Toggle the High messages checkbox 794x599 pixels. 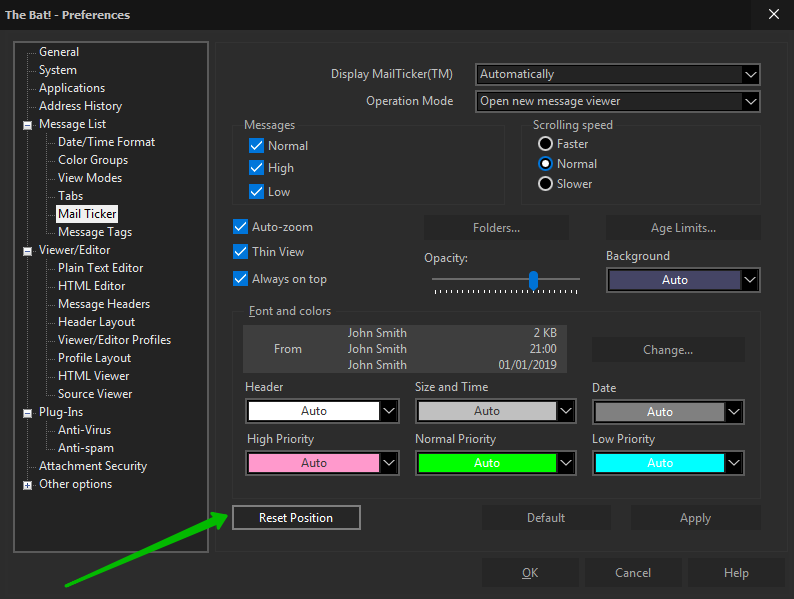click(x=256, y=168)
